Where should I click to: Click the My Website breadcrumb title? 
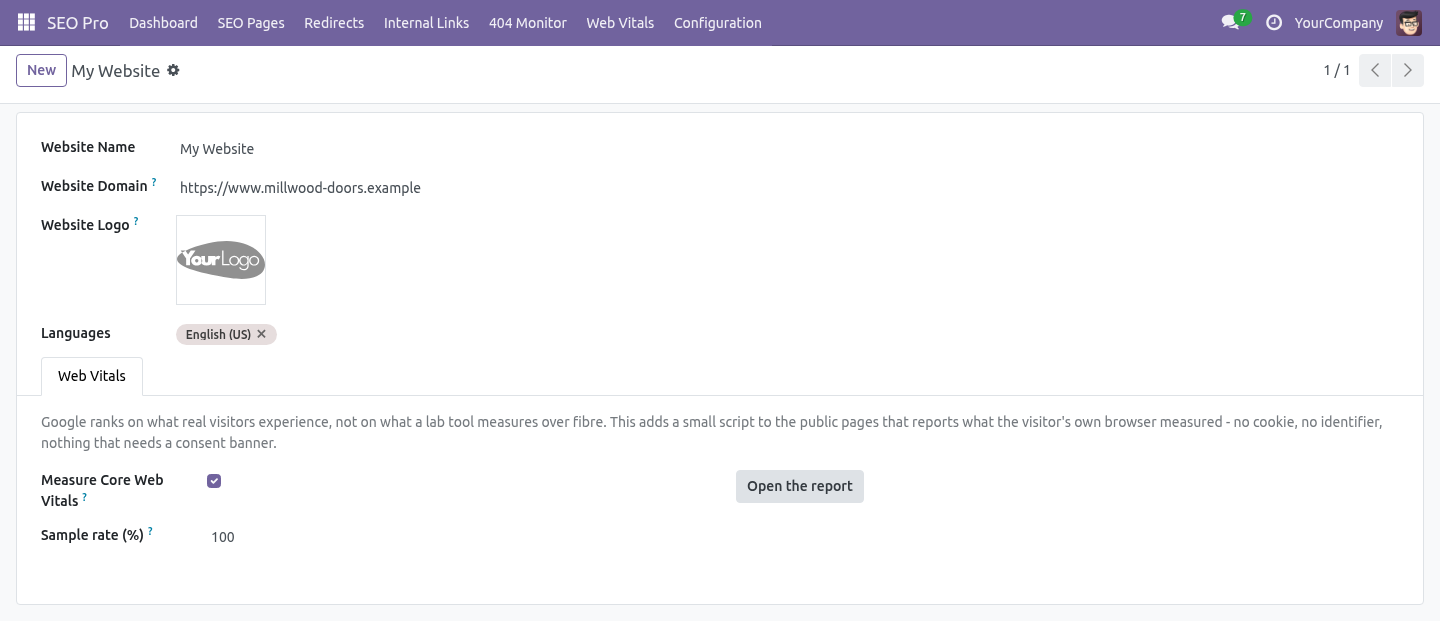coord(116,70)
